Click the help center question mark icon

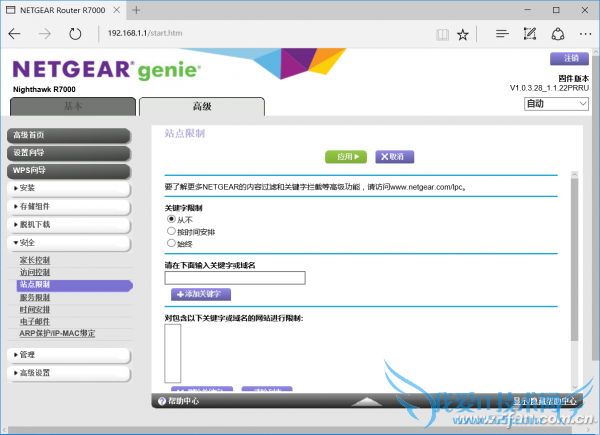162,401
